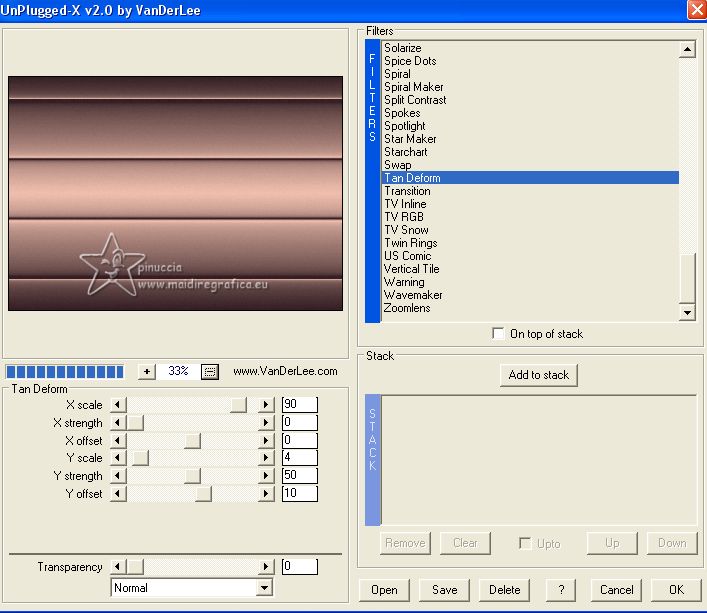Image resolution: width=707 pixels, height=613 pixels.
Task: Click the right arrow of Transparency slider
Action: pyautogui.click(x=266, y=567)
